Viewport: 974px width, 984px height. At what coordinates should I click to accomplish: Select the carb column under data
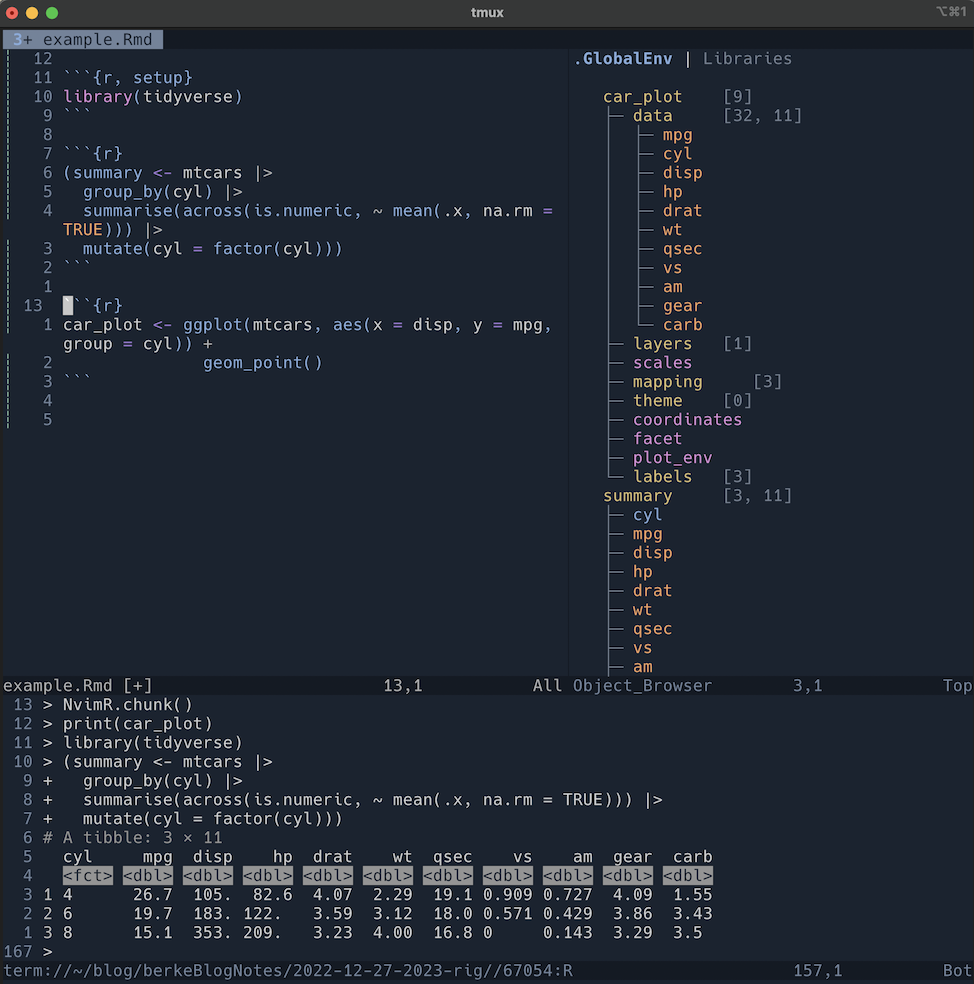(x=682, y=325)
